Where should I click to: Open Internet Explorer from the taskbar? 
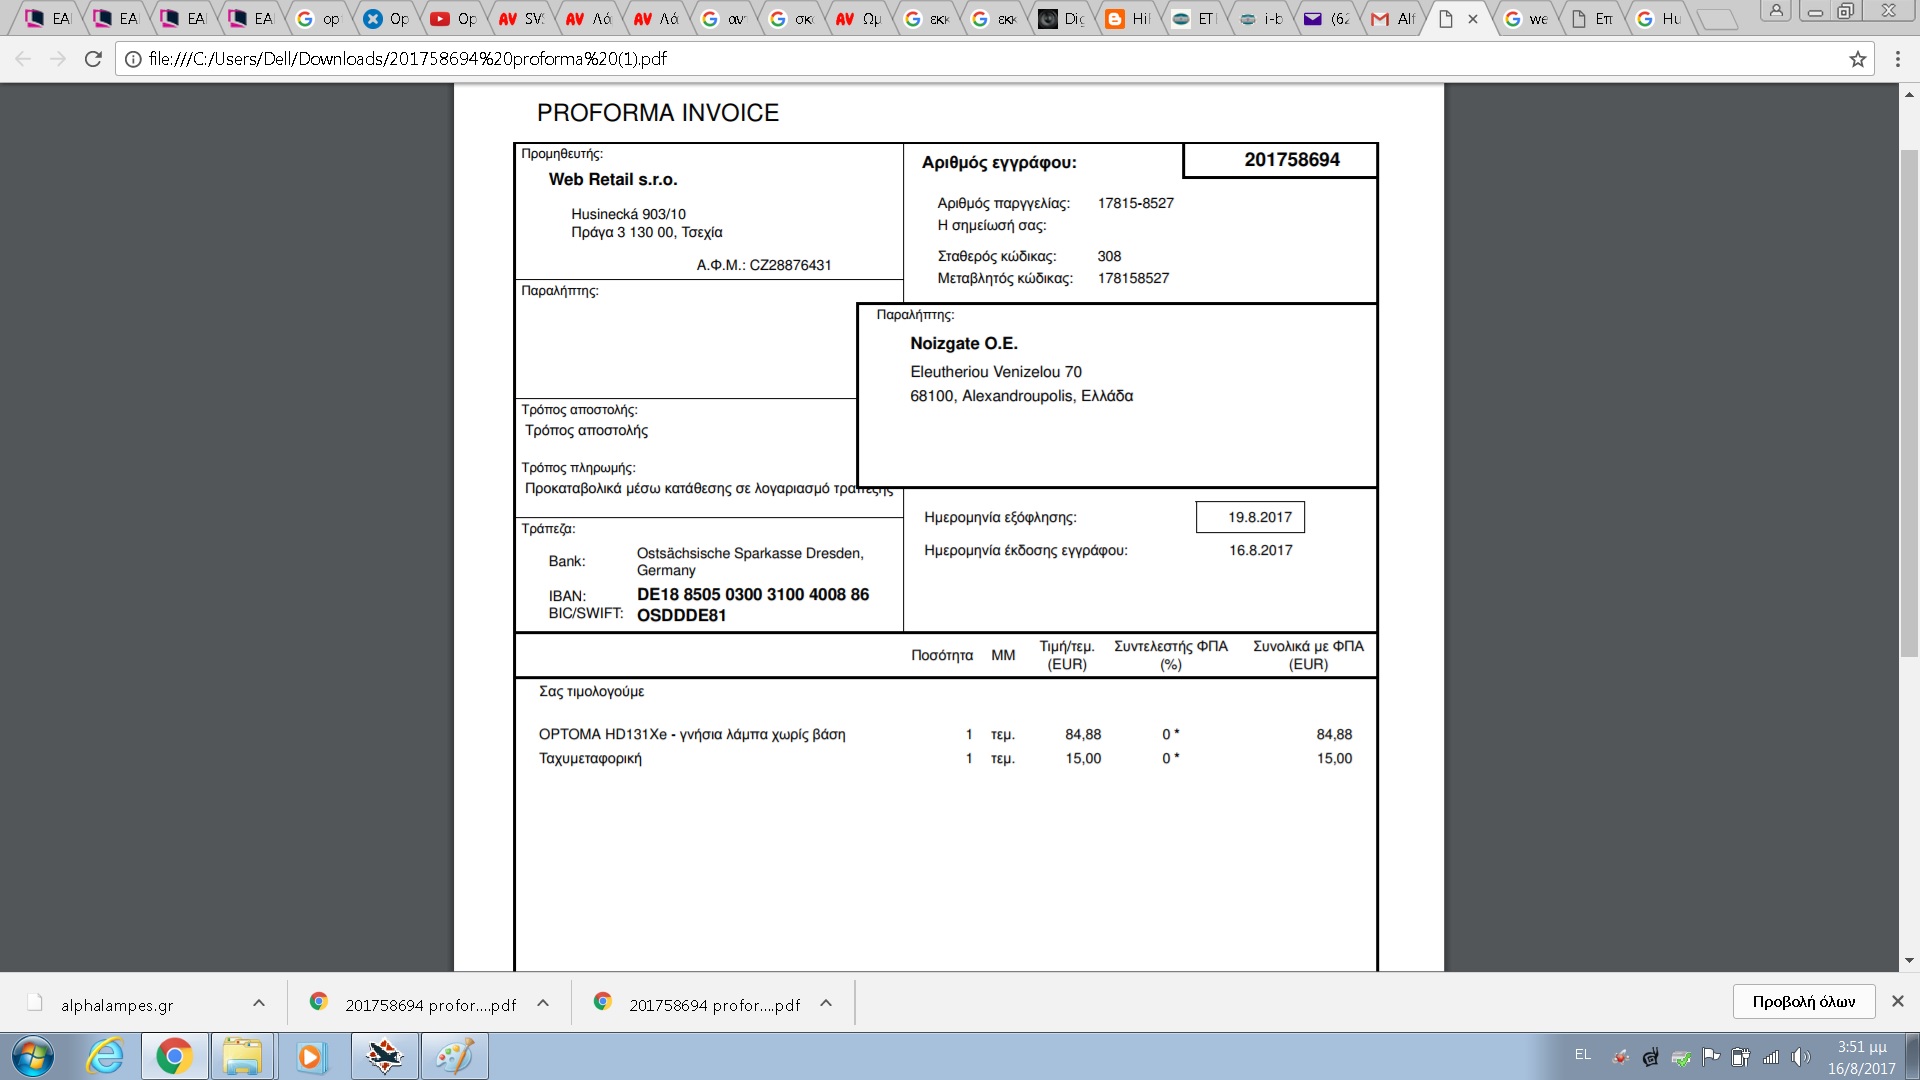(105, 1056)
